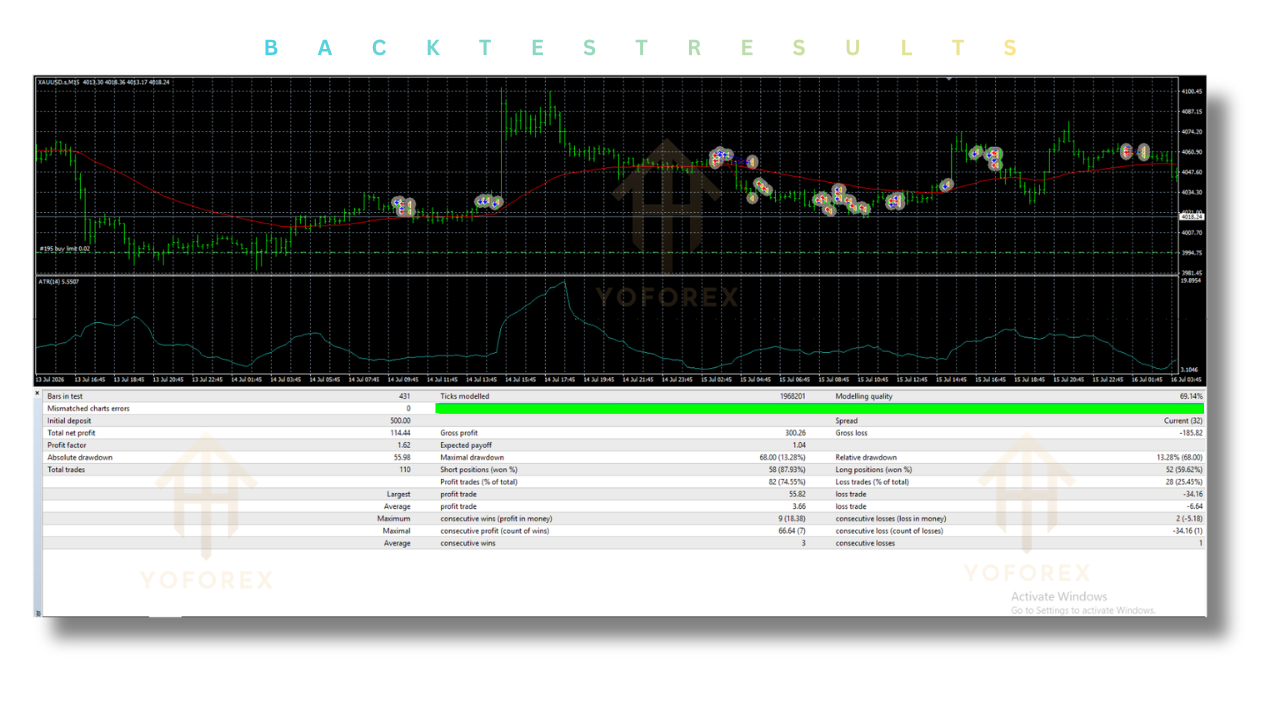
Task: Click the 4100.45 price on the chart axis
Action: [1192, 91]
